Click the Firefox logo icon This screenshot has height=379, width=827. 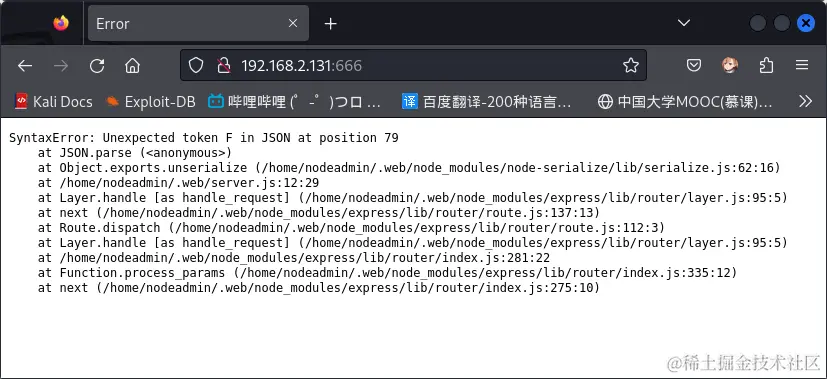[61, 23]
